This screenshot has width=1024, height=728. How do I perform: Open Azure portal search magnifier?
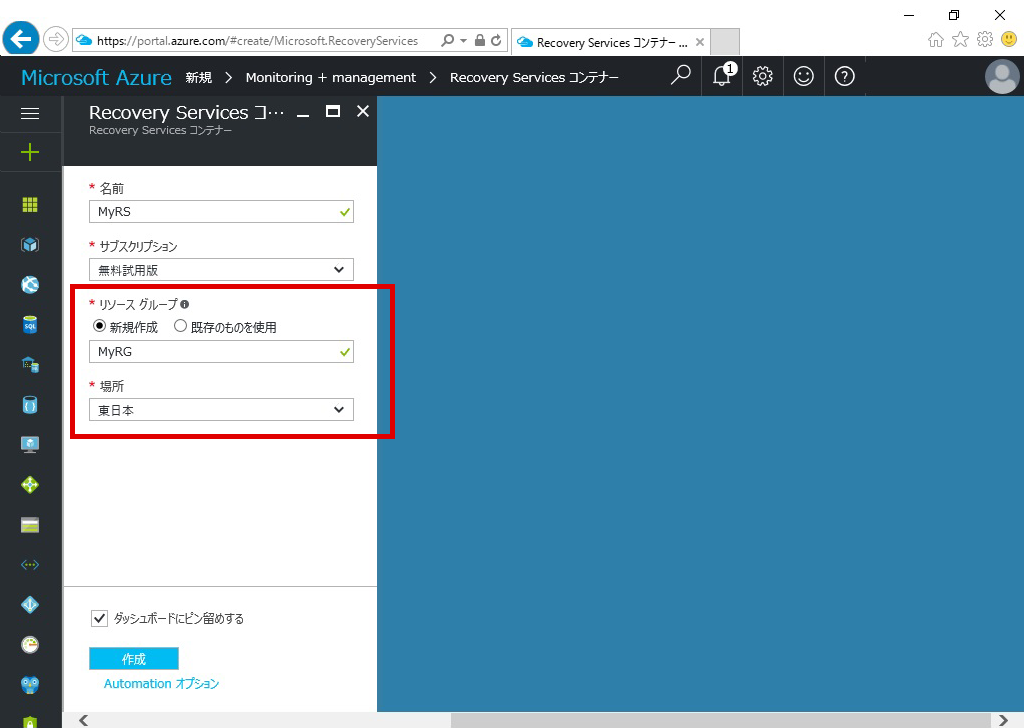(680, 76)
